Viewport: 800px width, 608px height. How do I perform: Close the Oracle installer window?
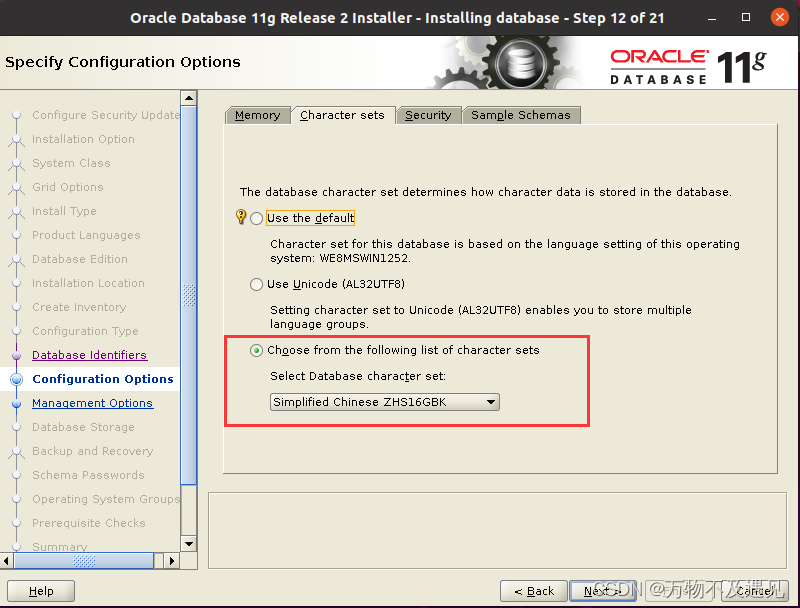click(780, 17)
